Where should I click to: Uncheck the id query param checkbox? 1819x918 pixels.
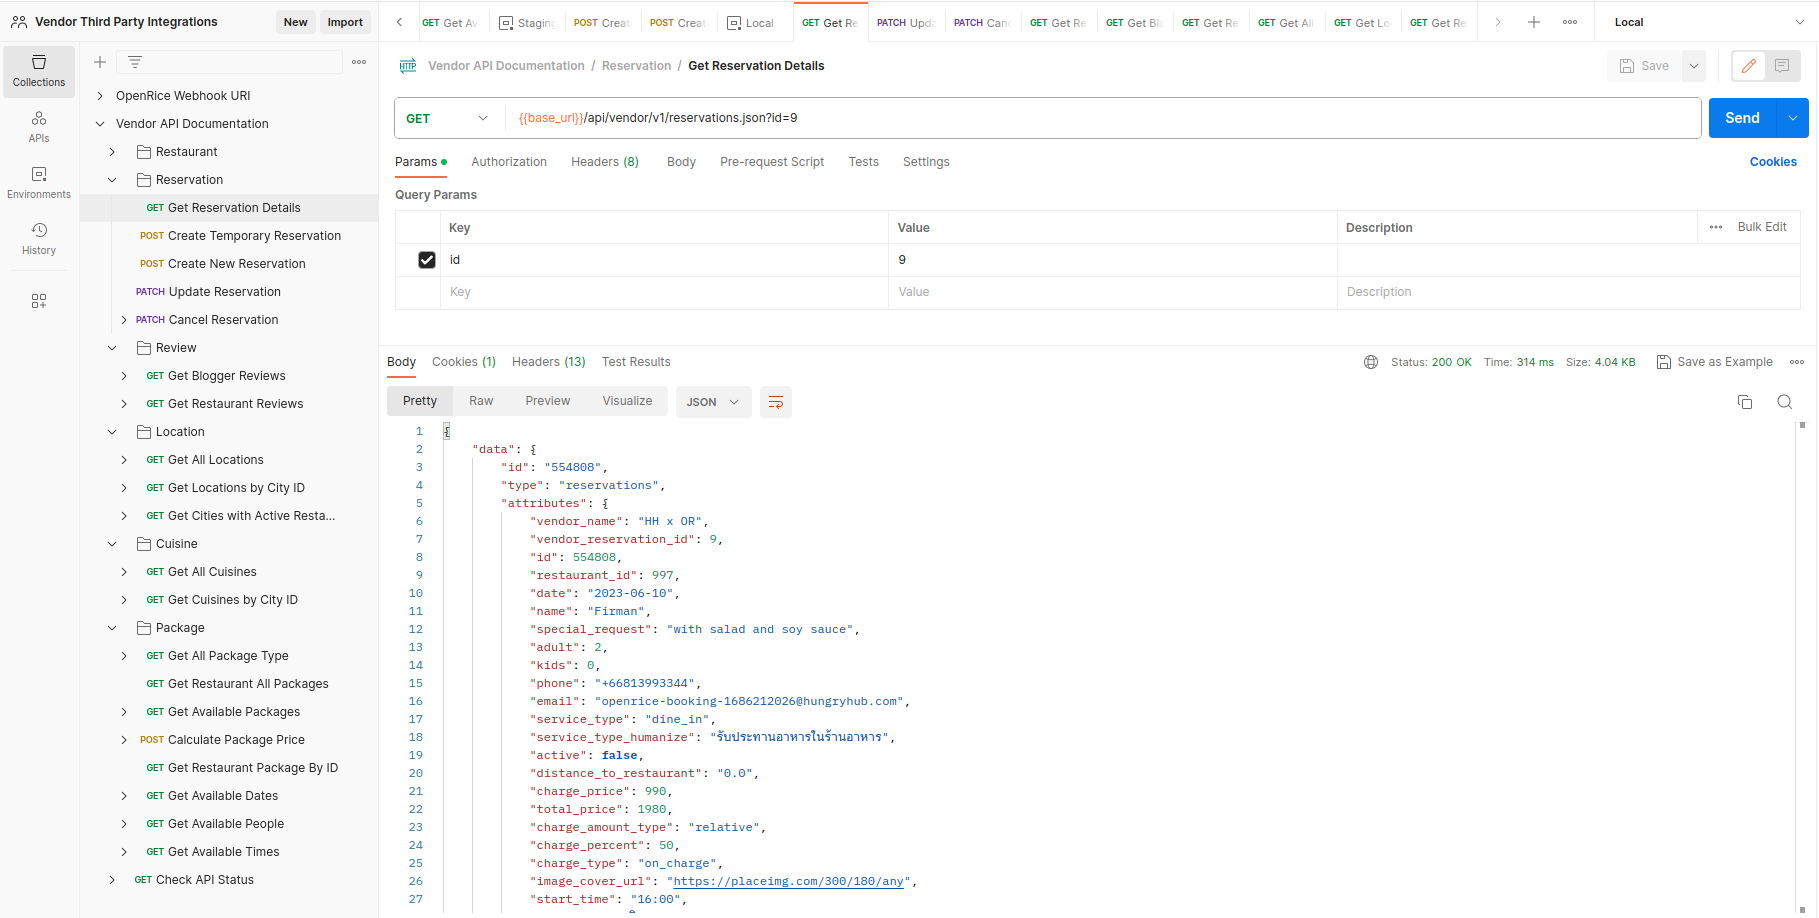coord(427,260)
